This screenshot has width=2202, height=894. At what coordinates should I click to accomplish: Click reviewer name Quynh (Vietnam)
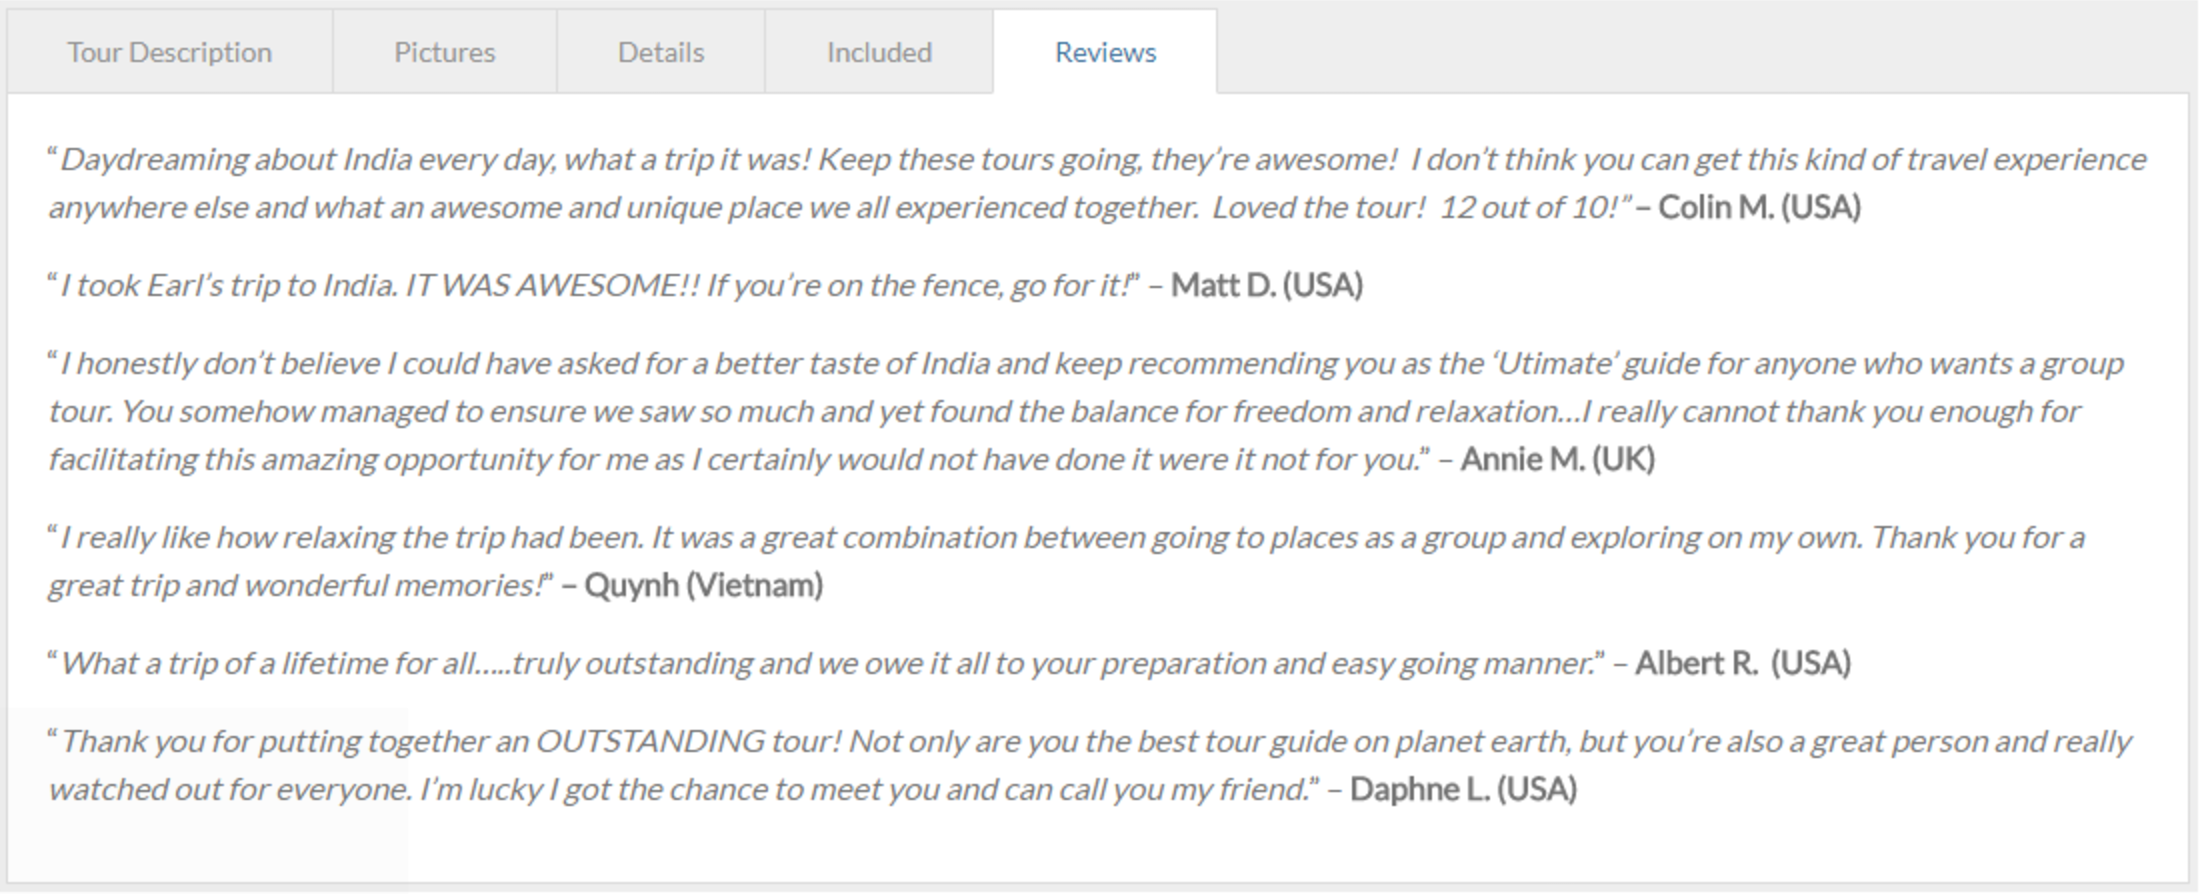[703, 585]
